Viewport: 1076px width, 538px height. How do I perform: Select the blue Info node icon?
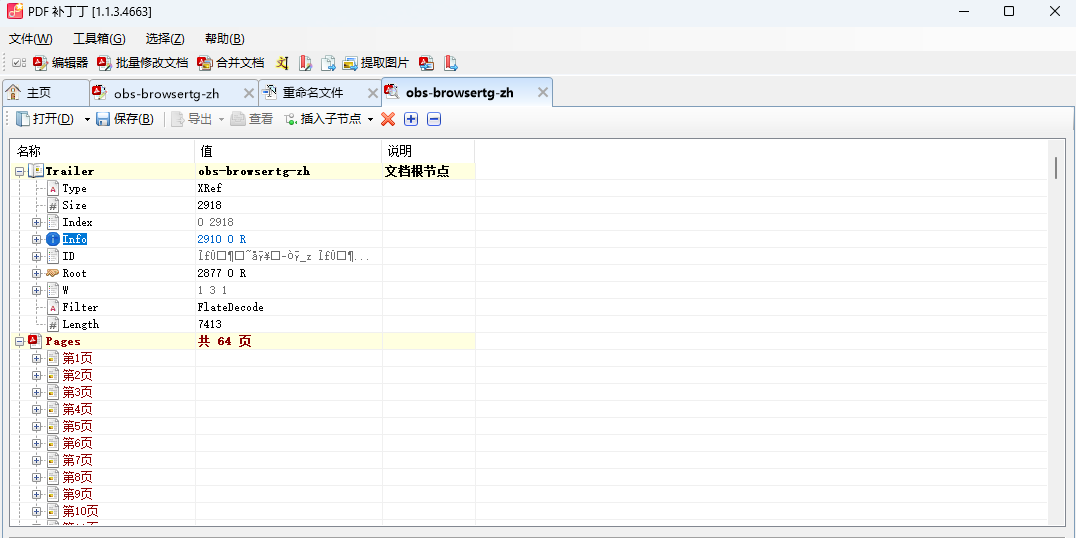click(53, 239)
